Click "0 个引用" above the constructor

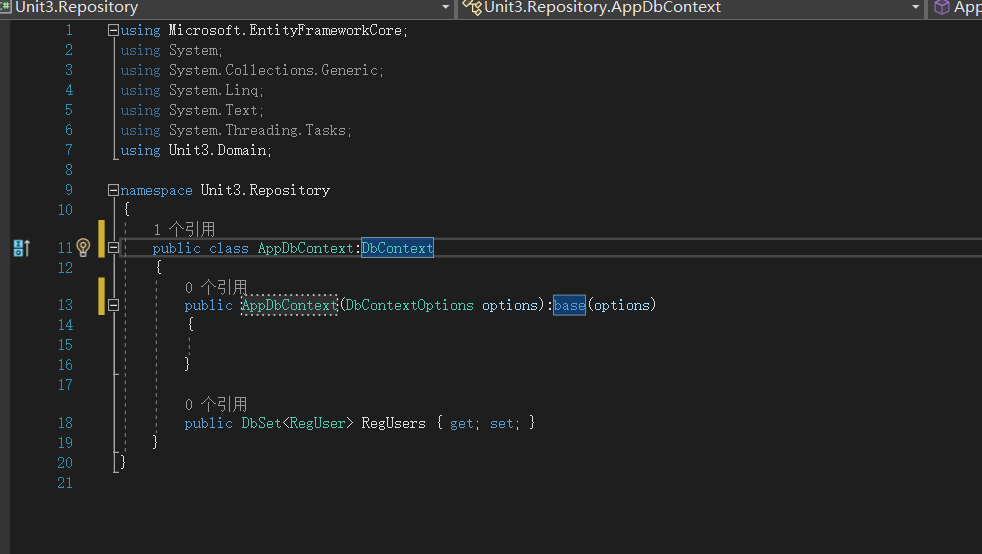[216, 288]
